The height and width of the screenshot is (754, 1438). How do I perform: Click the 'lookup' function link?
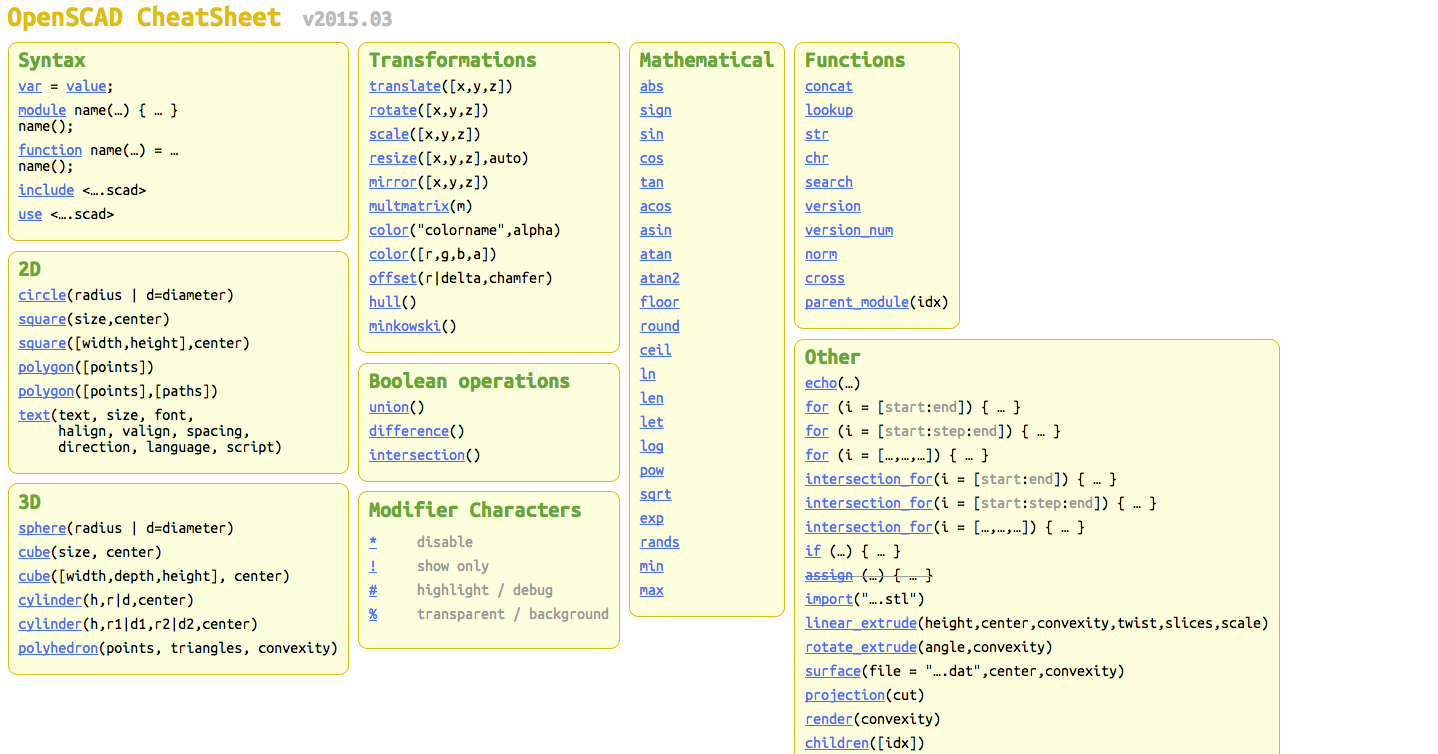[829, 110]
